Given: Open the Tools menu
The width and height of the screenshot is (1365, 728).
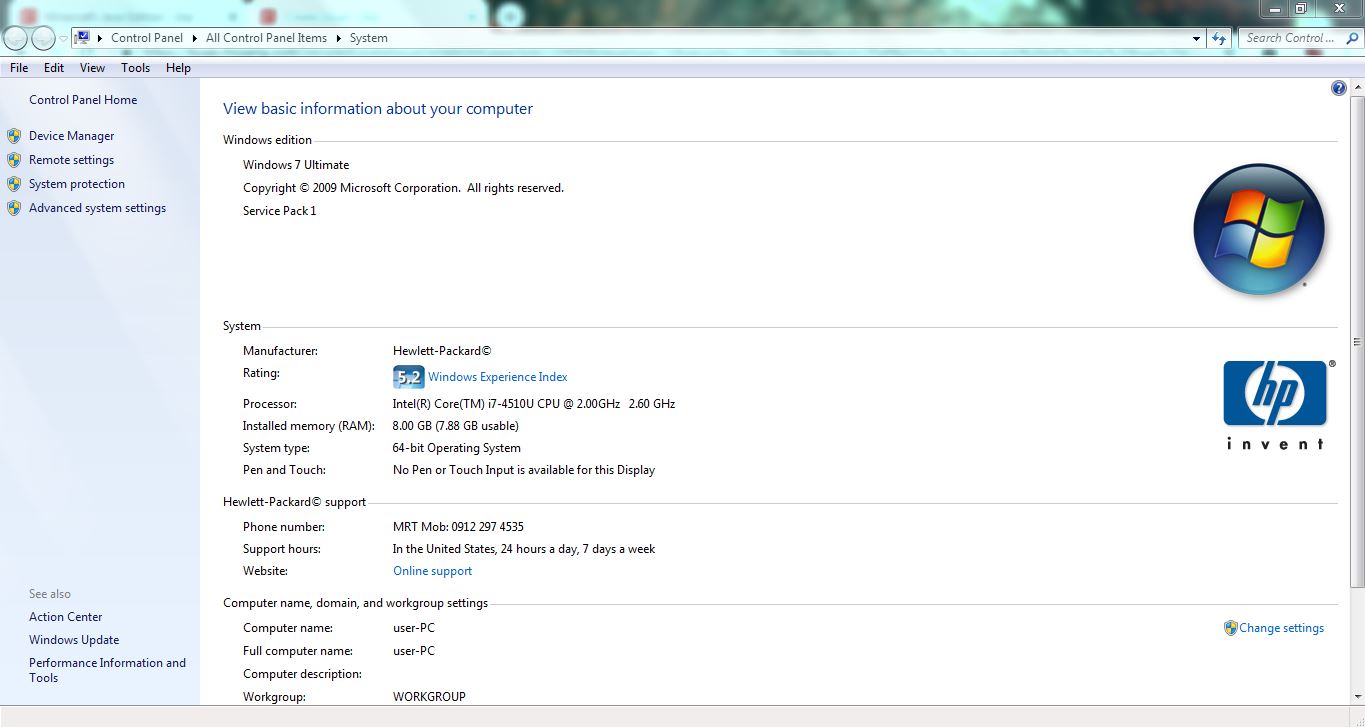Looking at the screenshot, I should (x=135, y=68).
